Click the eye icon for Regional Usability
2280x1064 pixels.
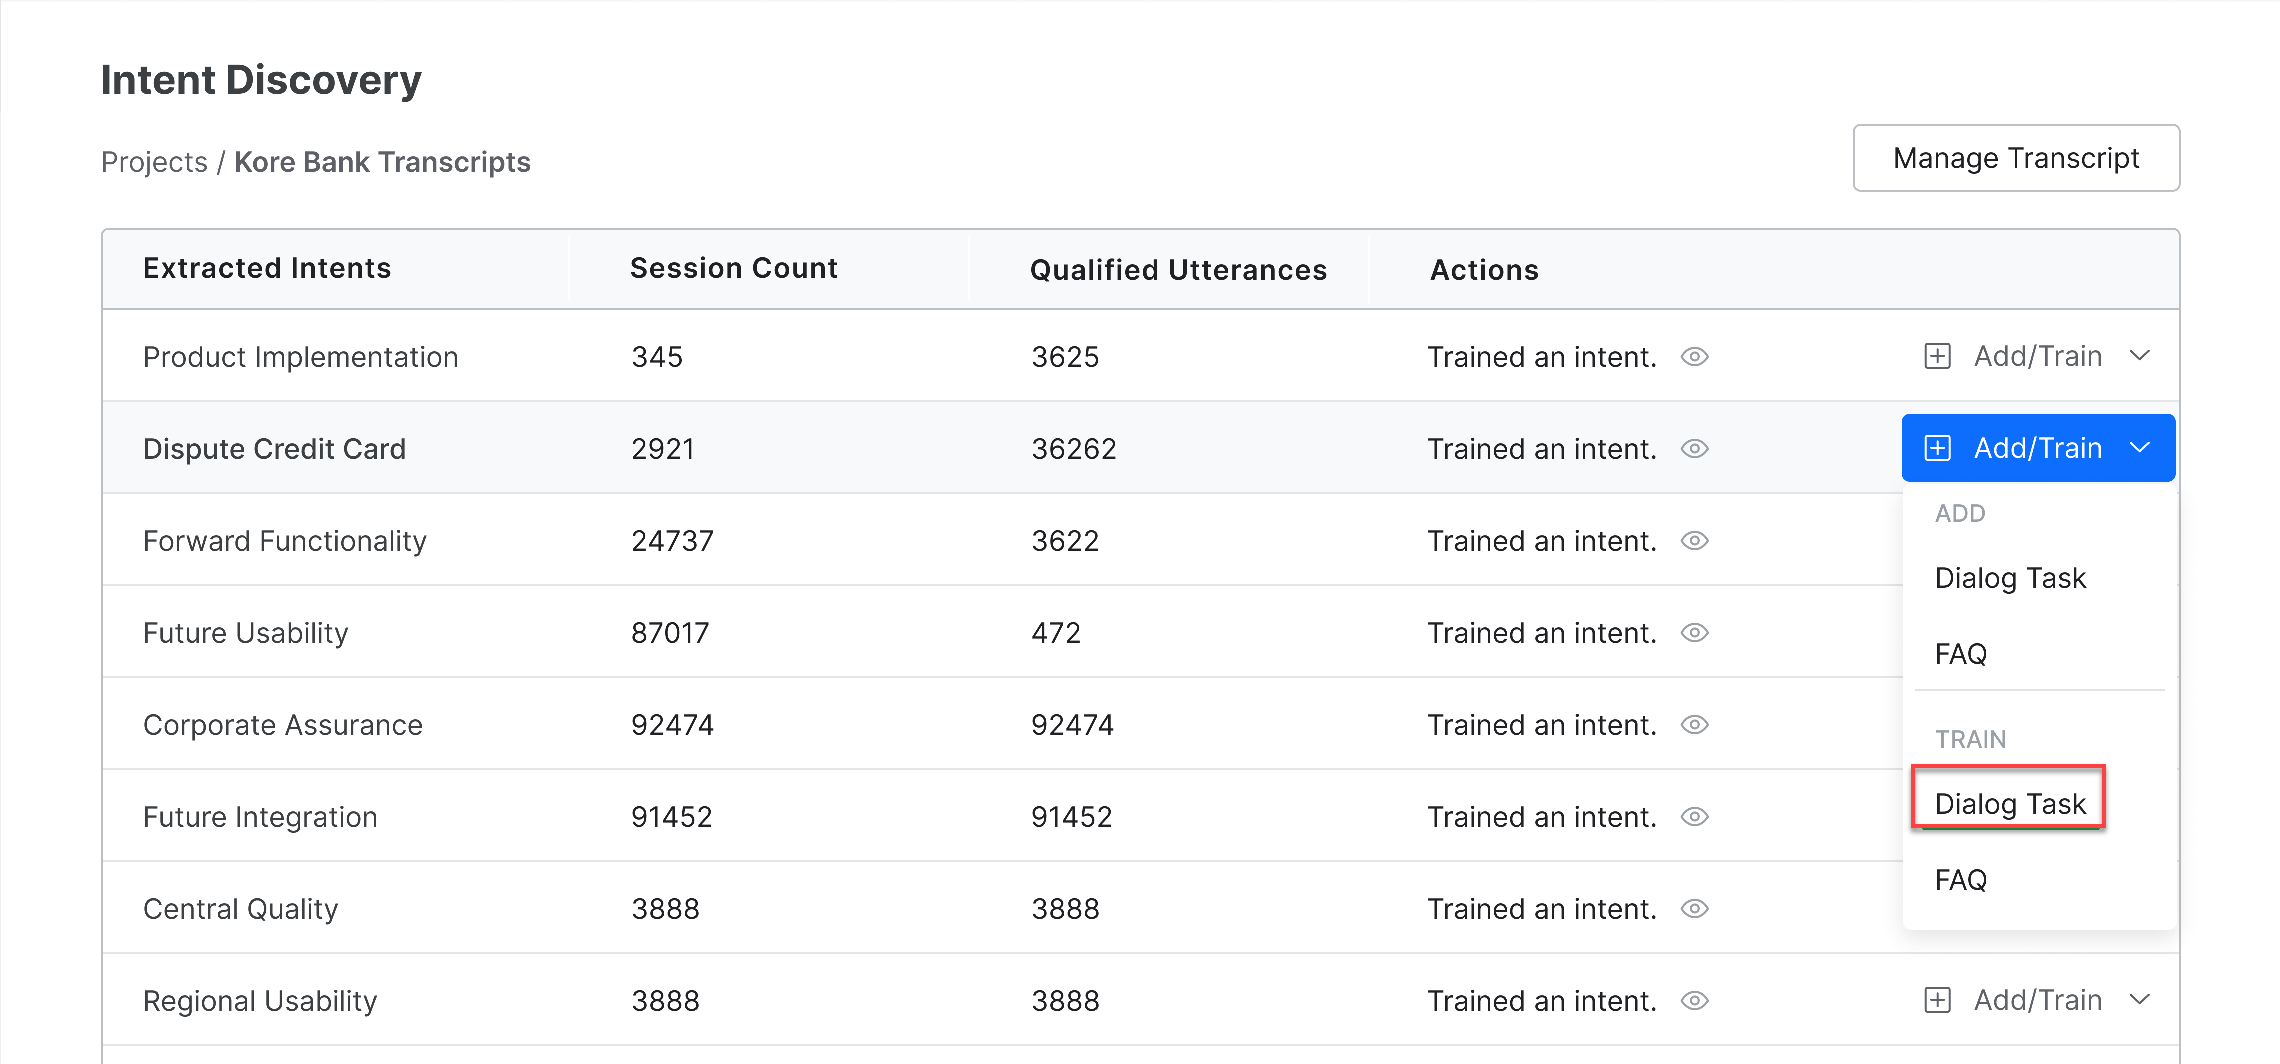pyautogui.click(x=1694, y=1001)
